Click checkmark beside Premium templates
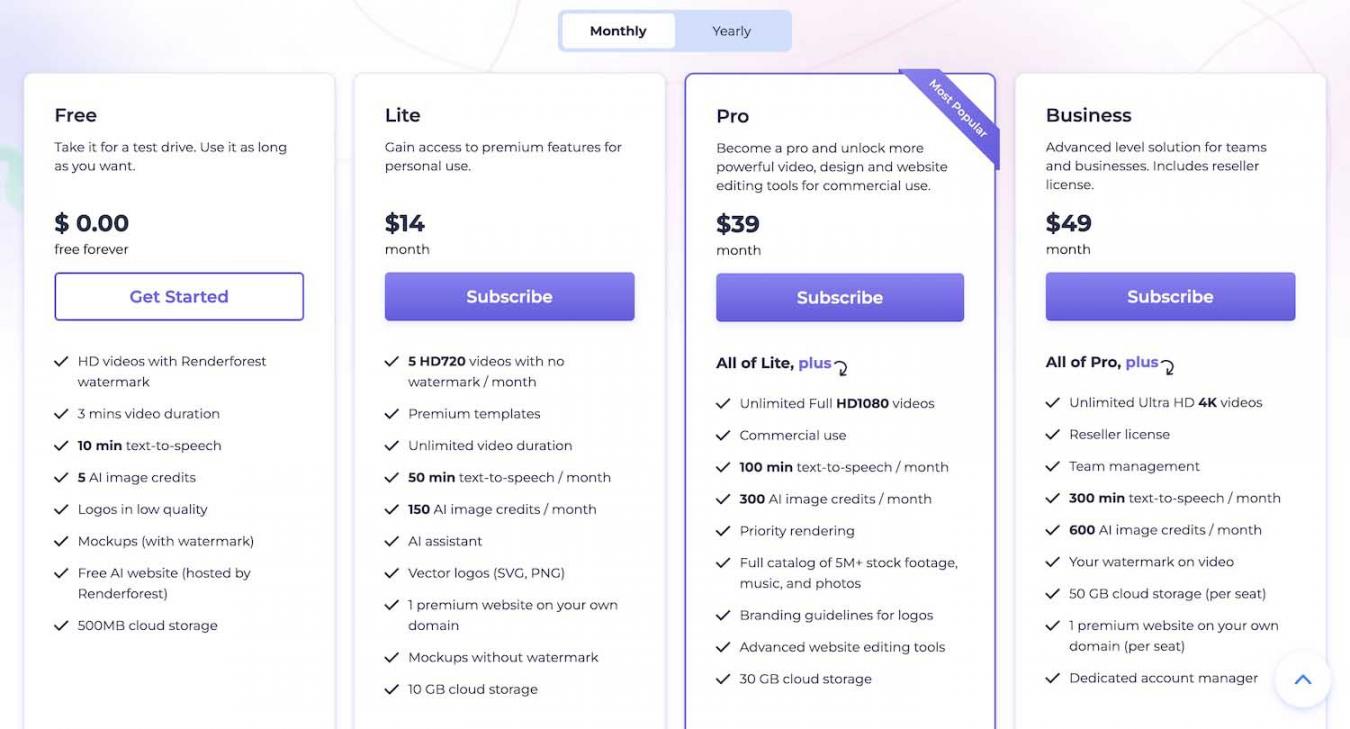Image resolution: width=1350 pixels, height=729 pixels. (x=392, y=414)
